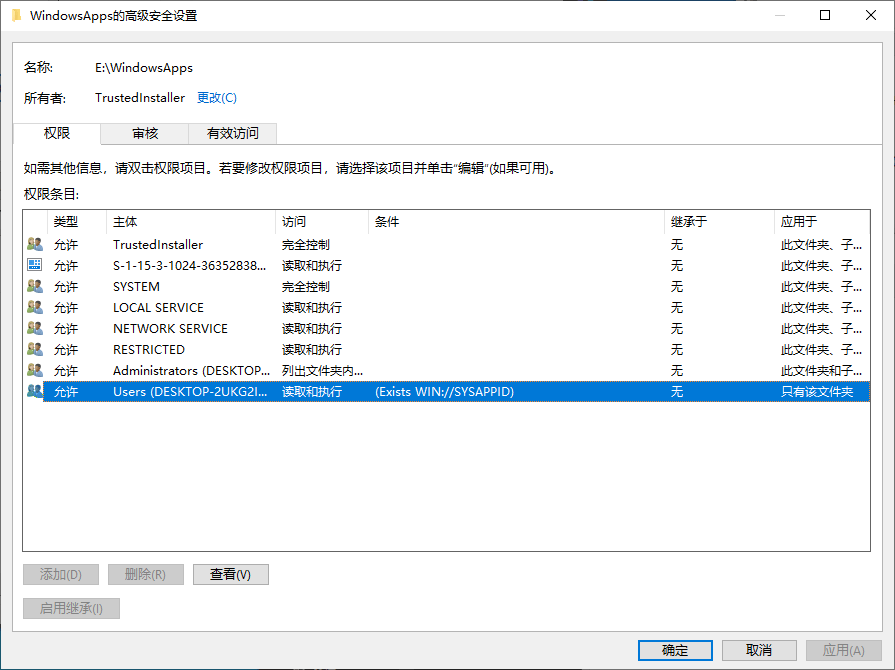Click the 查看(V) button
Image resolution: width=895 pixels, height=670 pixels.
pyautogui.click(x=231, y=574)
